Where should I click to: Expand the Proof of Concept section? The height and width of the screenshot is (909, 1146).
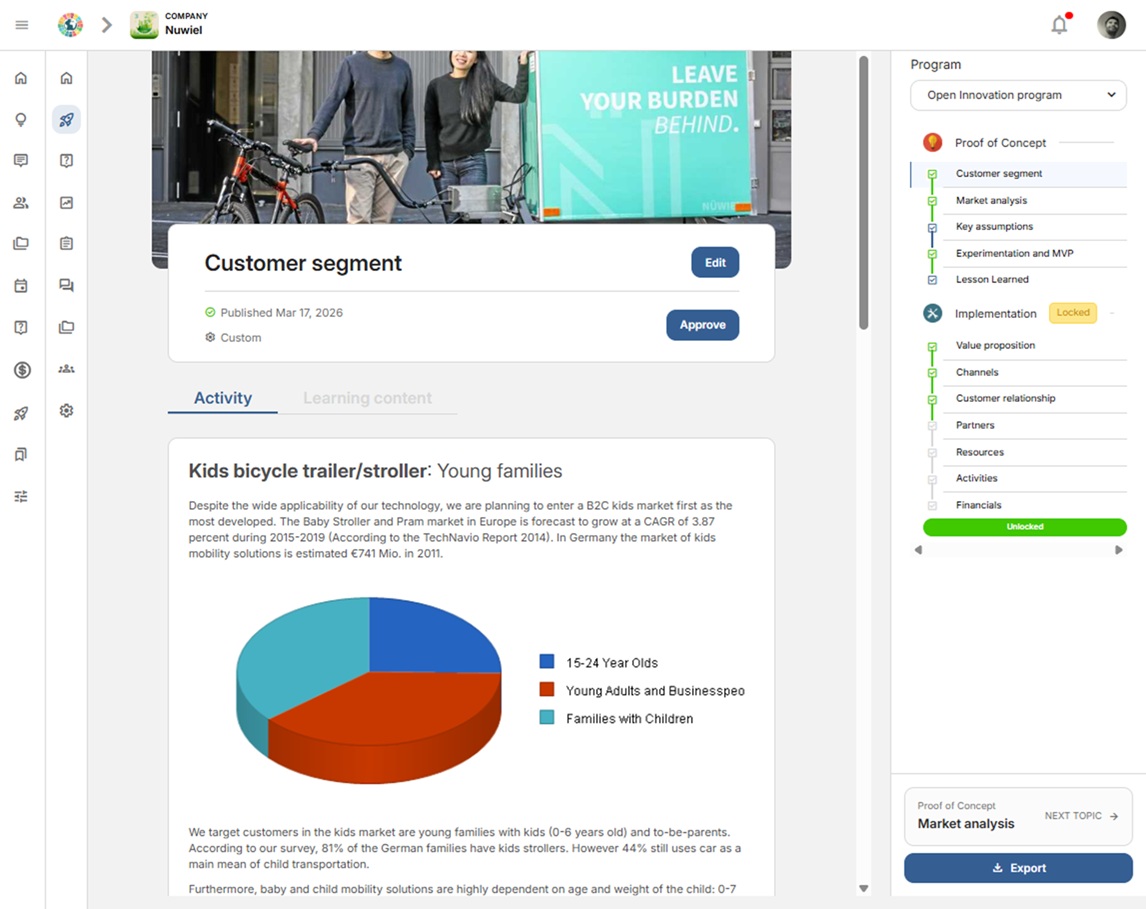(x=1000, y=143)
